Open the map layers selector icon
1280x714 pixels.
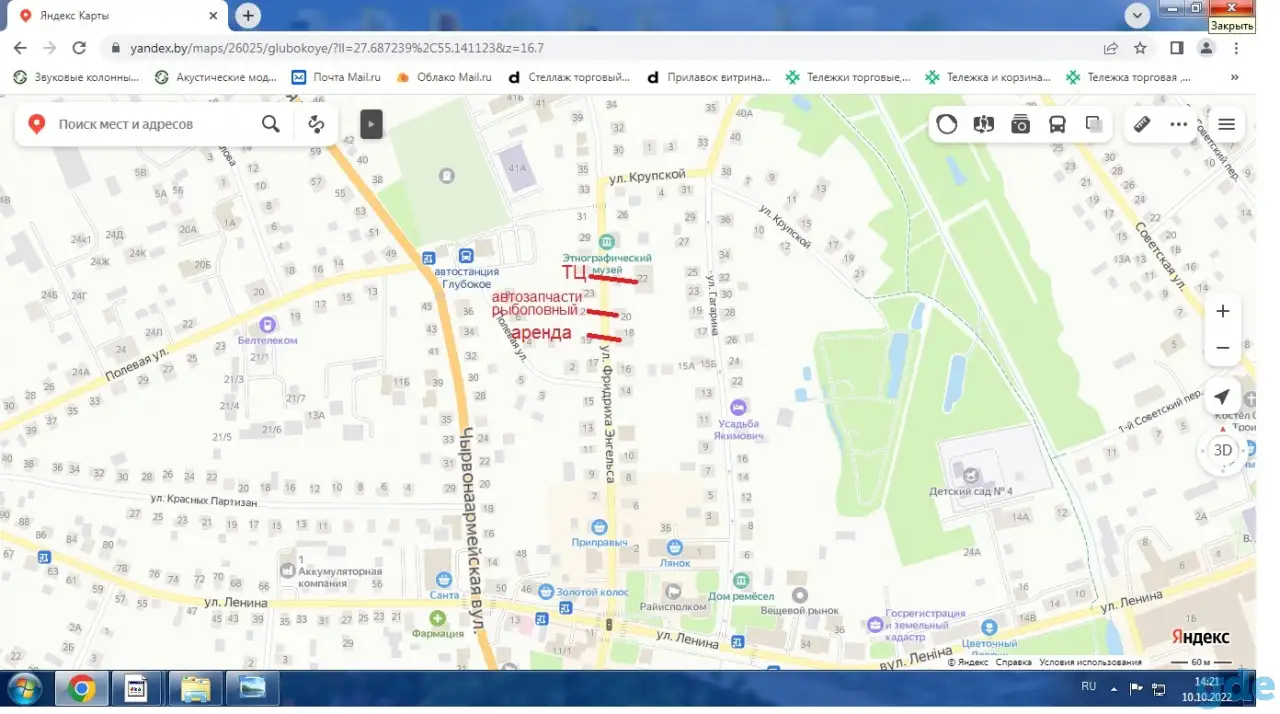coord(1093,124)
